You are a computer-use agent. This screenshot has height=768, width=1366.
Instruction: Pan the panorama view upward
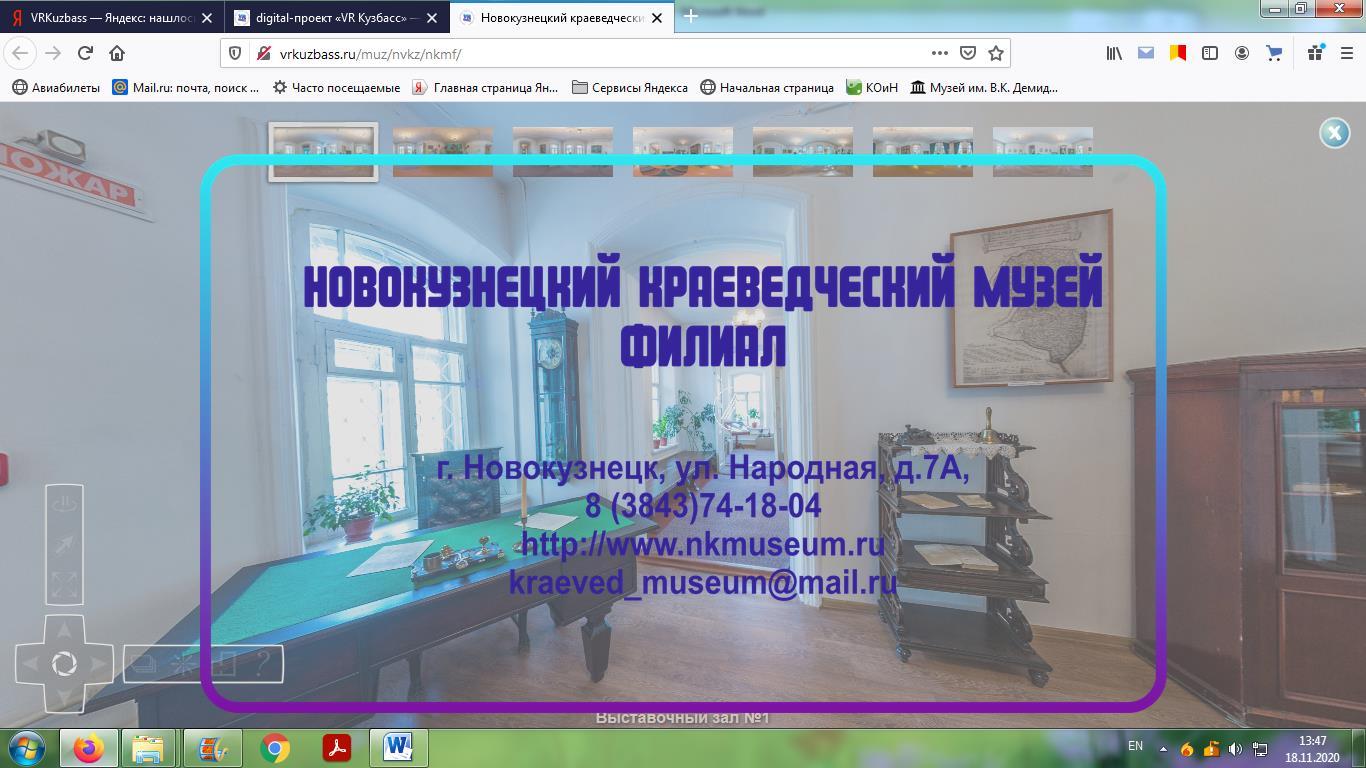coord(64,629)
